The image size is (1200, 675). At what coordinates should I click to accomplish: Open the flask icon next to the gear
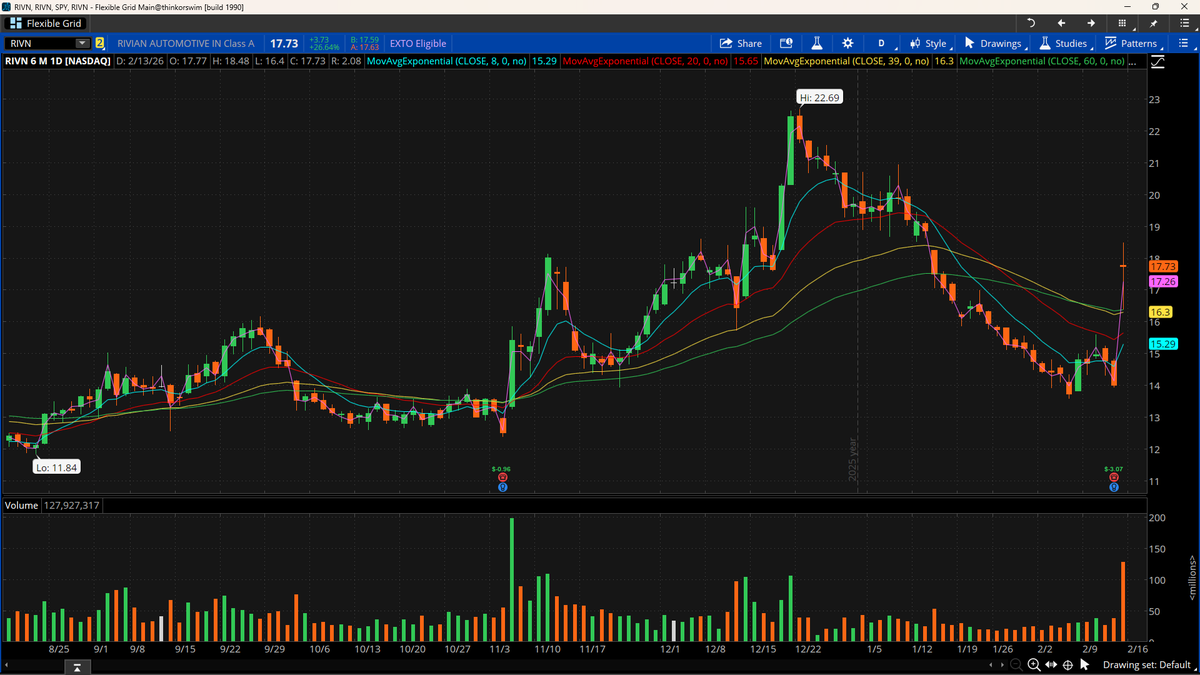click(x=816, y=43)
